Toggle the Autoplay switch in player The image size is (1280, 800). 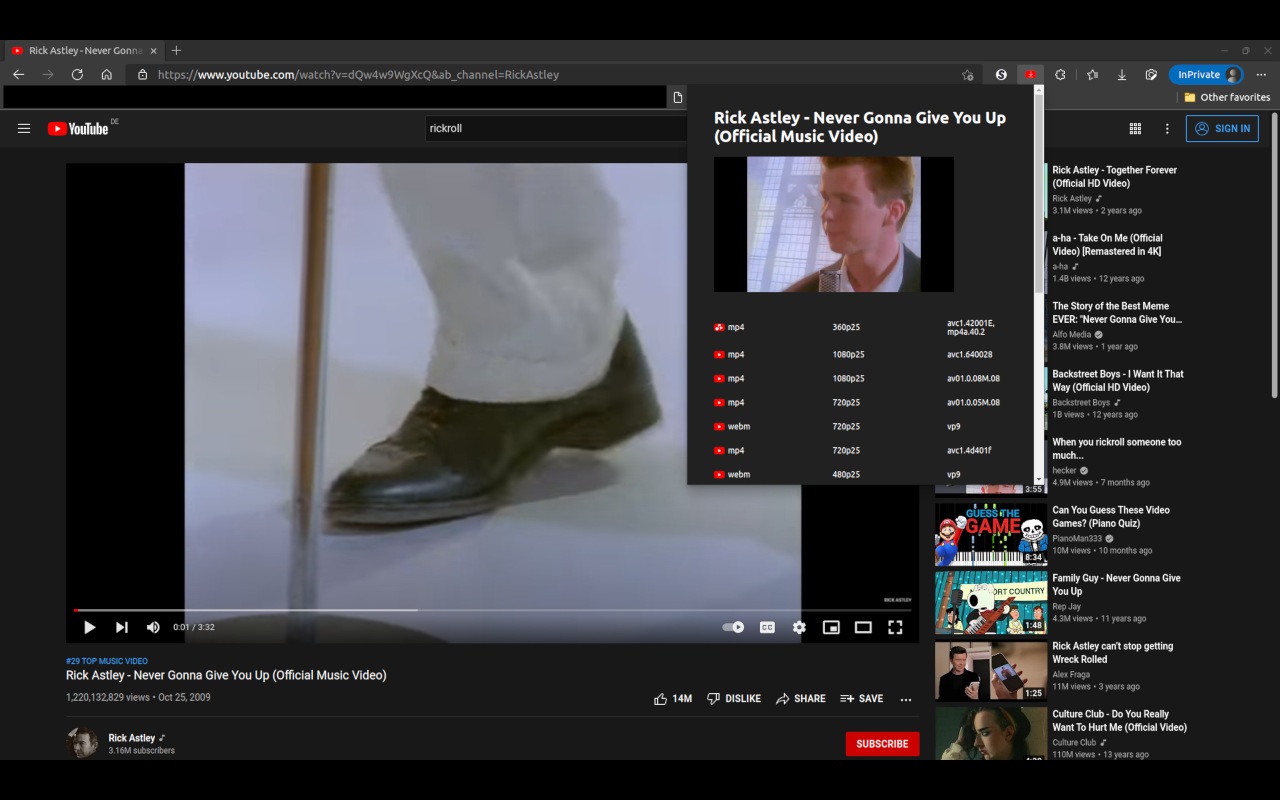tap(733, 627)
